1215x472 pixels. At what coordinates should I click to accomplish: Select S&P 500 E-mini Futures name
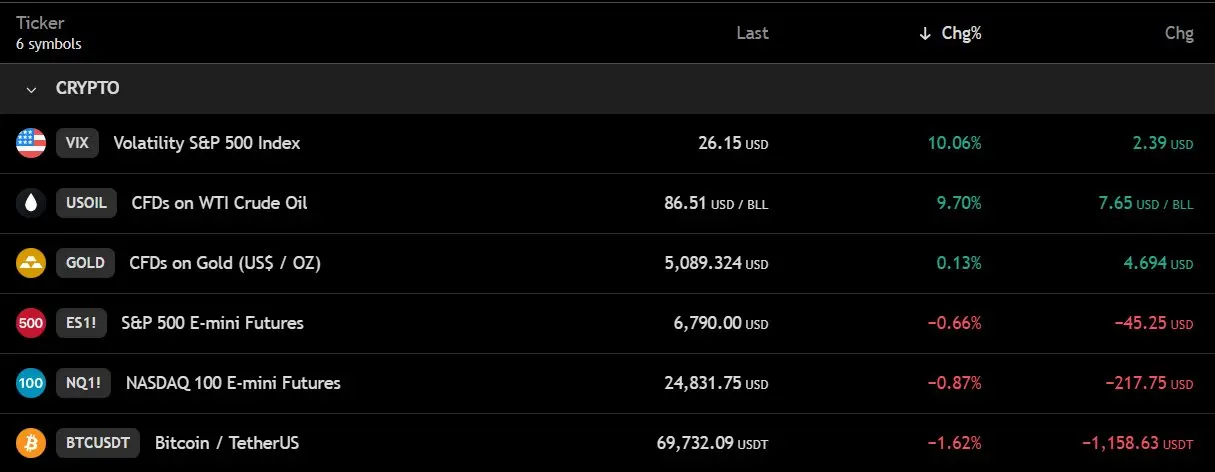(212, 323)
